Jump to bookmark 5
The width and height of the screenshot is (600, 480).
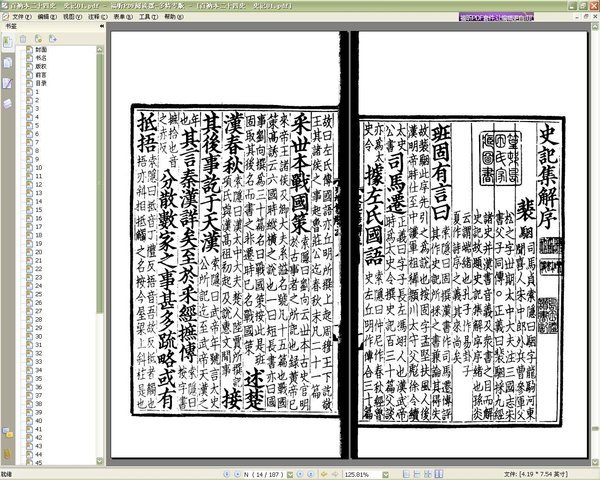[x=37, y=126]
